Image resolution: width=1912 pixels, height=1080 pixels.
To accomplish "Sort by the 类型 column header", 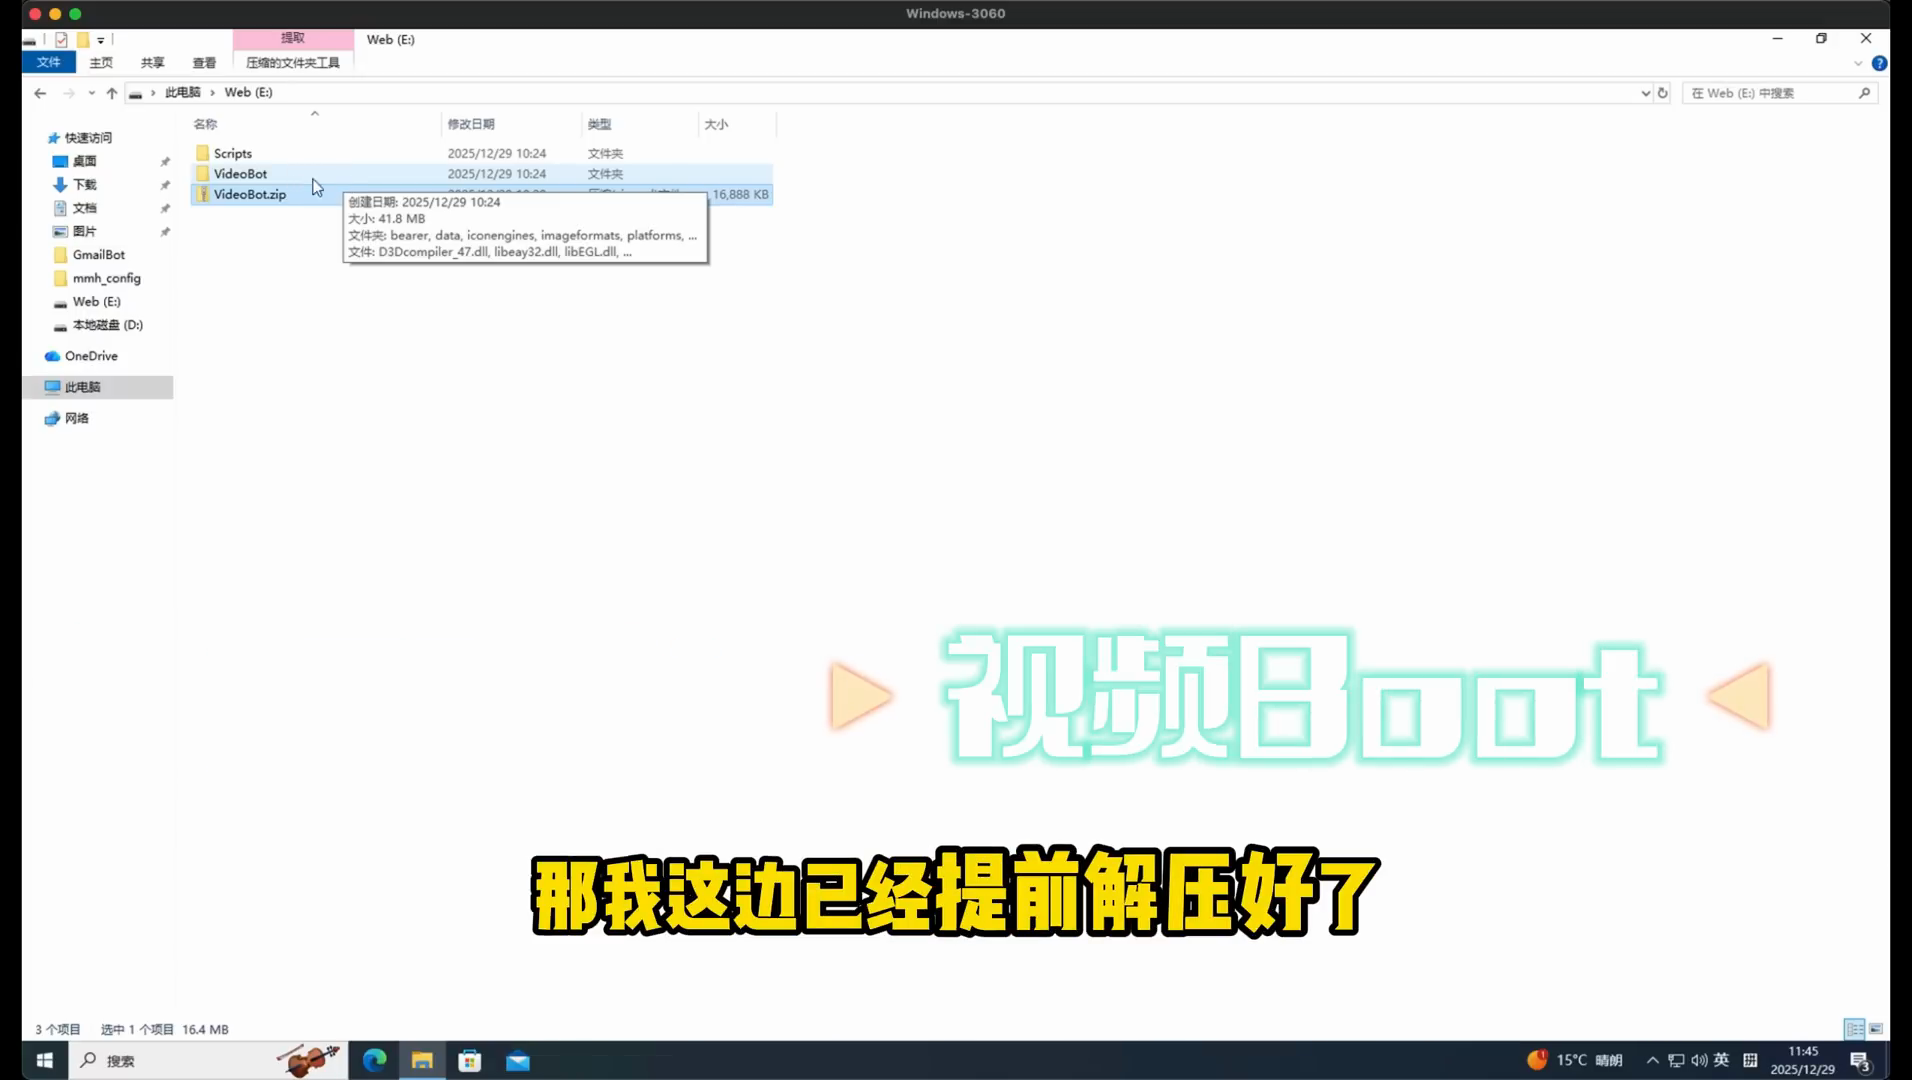I will (x=639, y=124).
